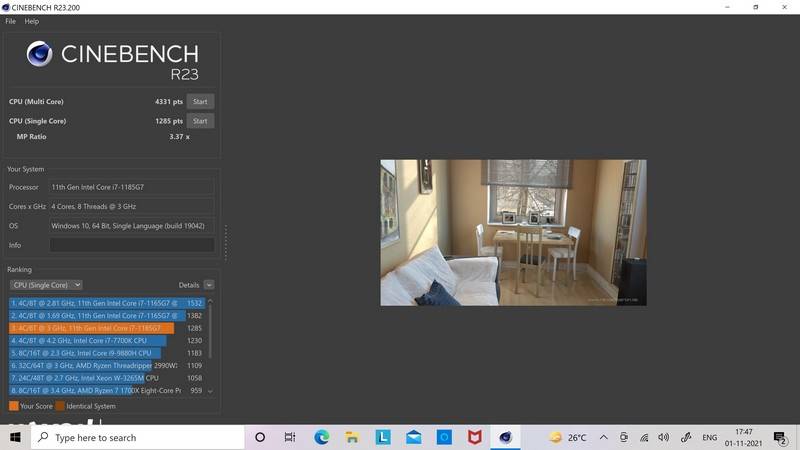The height and width of the screenshot is (450, 800).
Task: Click the Info text field
Action: [x=131, y=245]
